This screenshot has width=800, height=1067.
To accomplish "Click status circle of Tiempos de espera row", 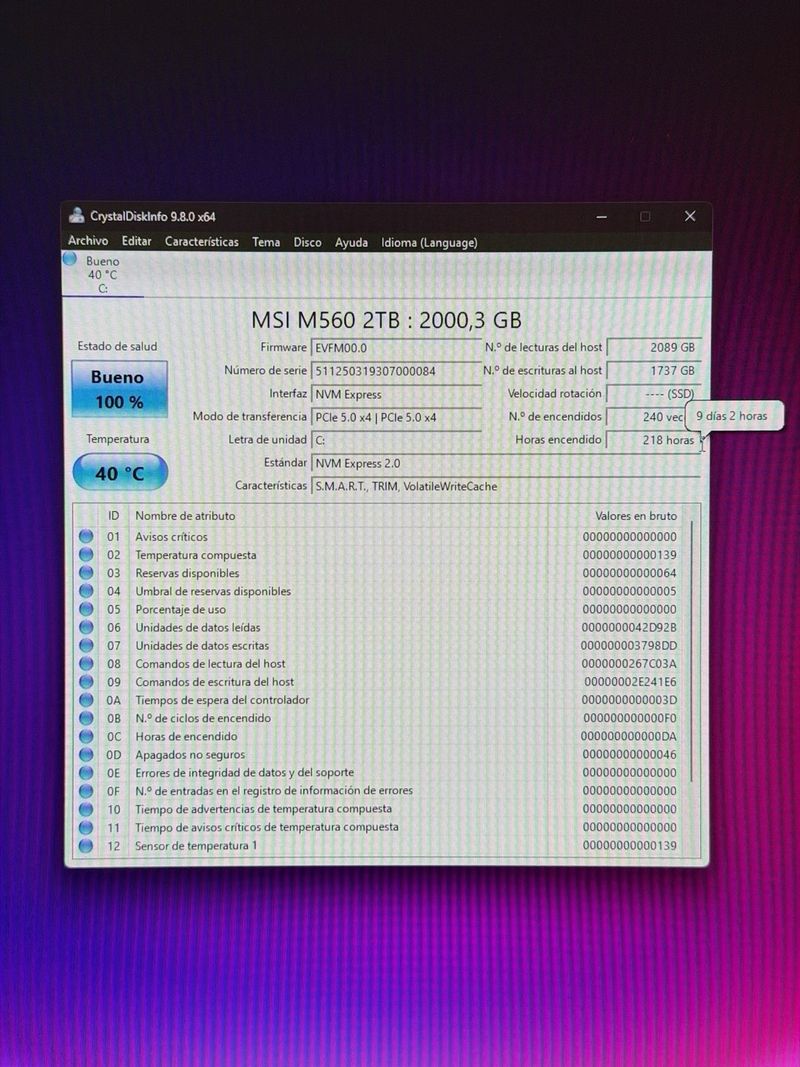I will coord(86,700).
